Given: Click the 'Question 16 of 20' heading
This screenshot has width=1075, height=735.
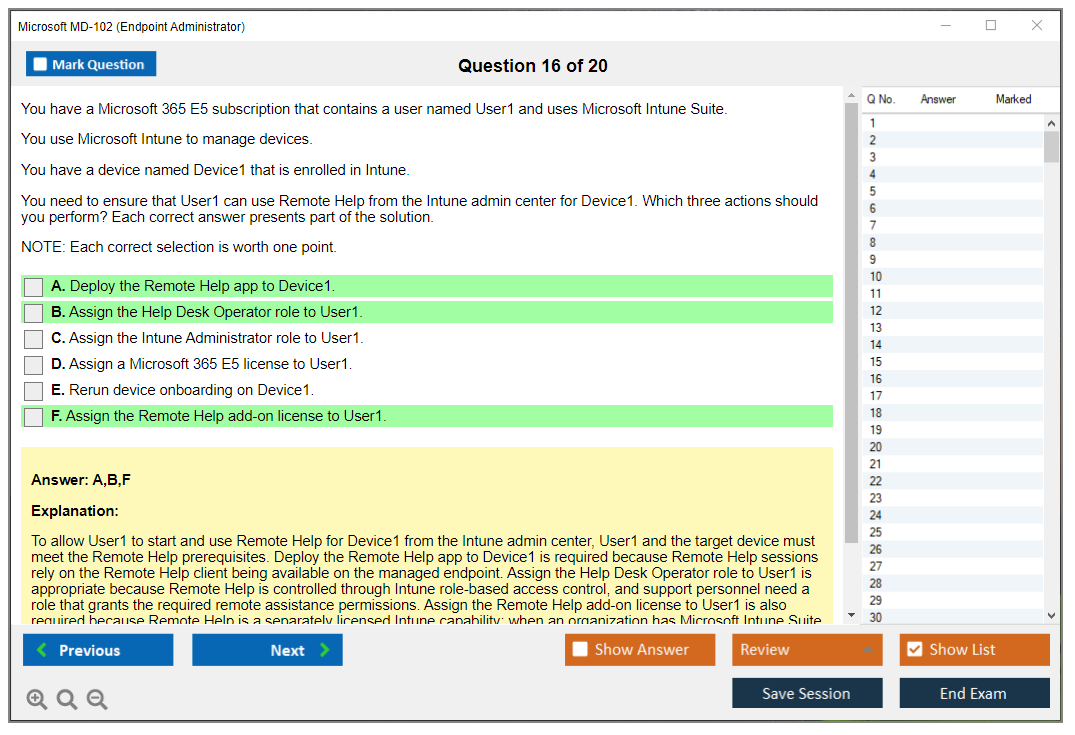Looking at the screenshot, I should pos(533,66).
